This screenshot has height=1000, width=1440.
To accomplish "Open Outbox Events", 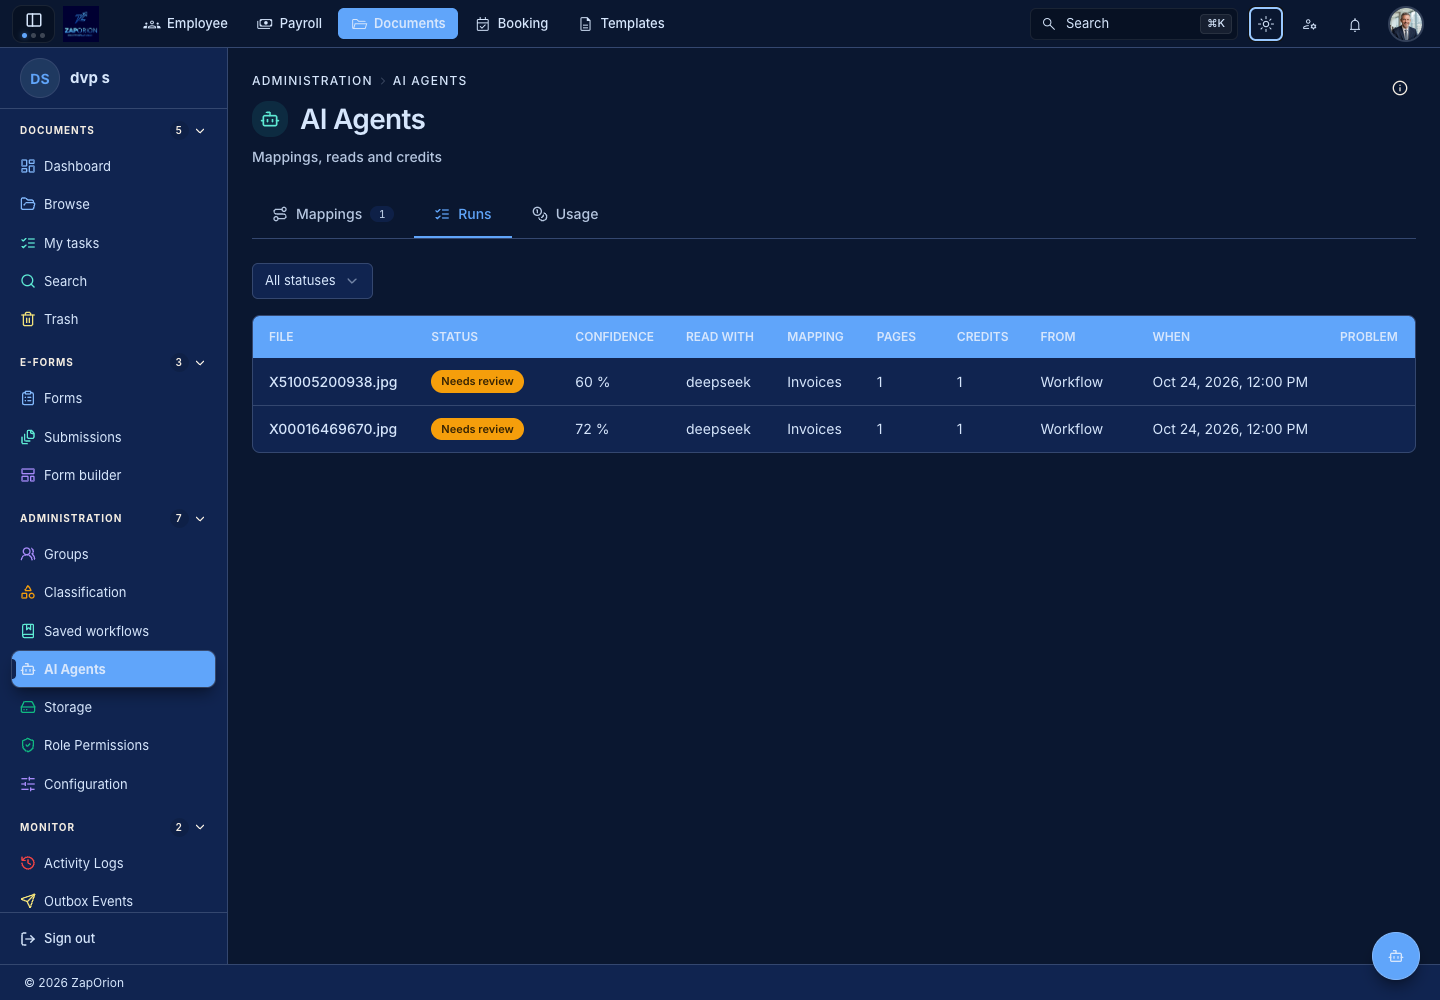I will click(114, 901).
